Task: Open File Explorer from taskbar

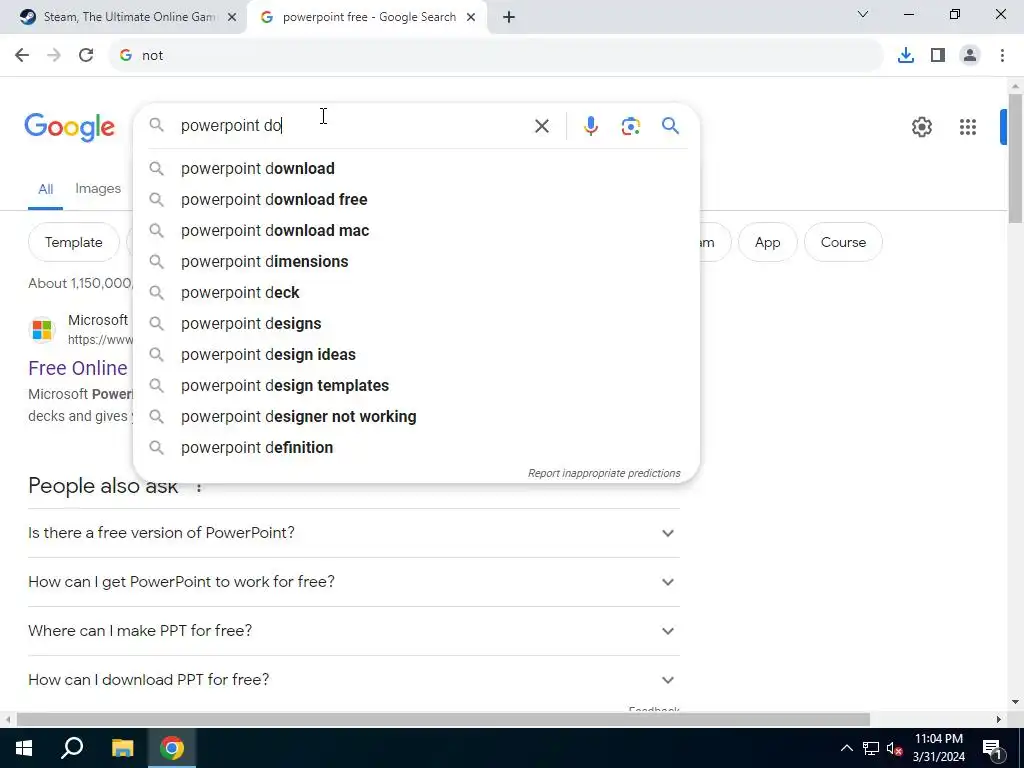Action: tap(122, 748)
